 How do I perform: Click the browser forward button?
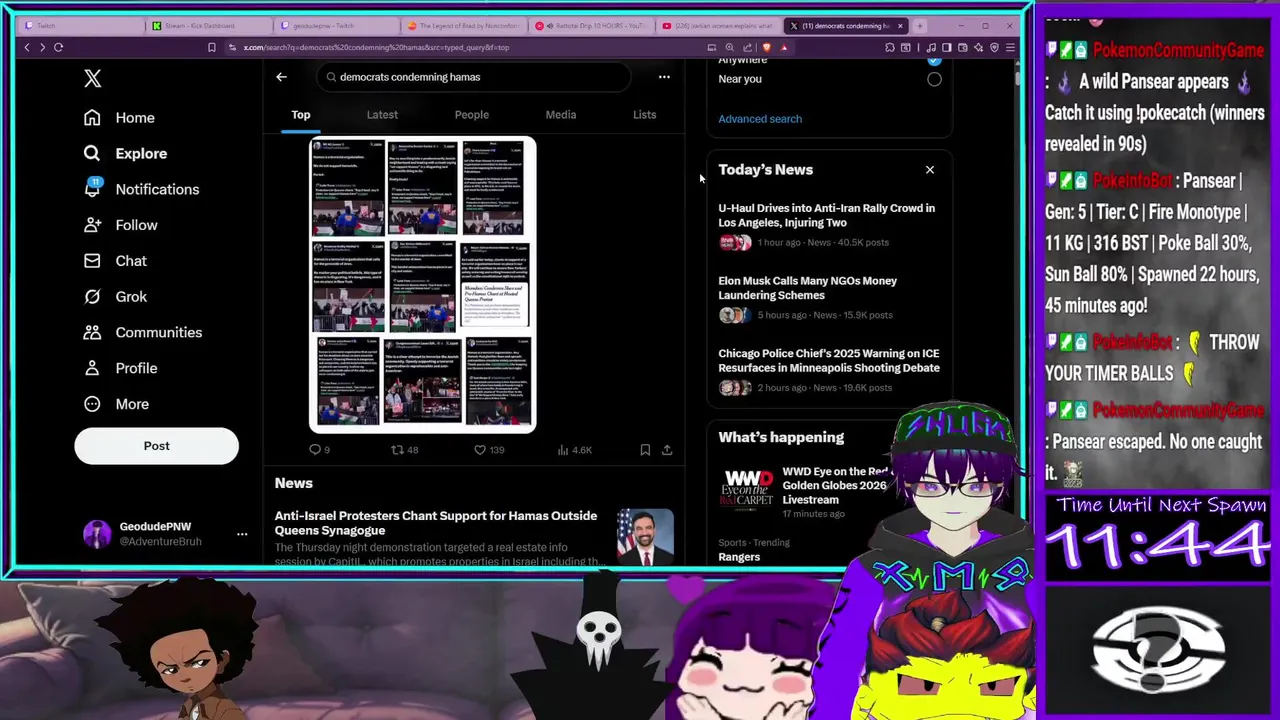[x=42, y=47]
